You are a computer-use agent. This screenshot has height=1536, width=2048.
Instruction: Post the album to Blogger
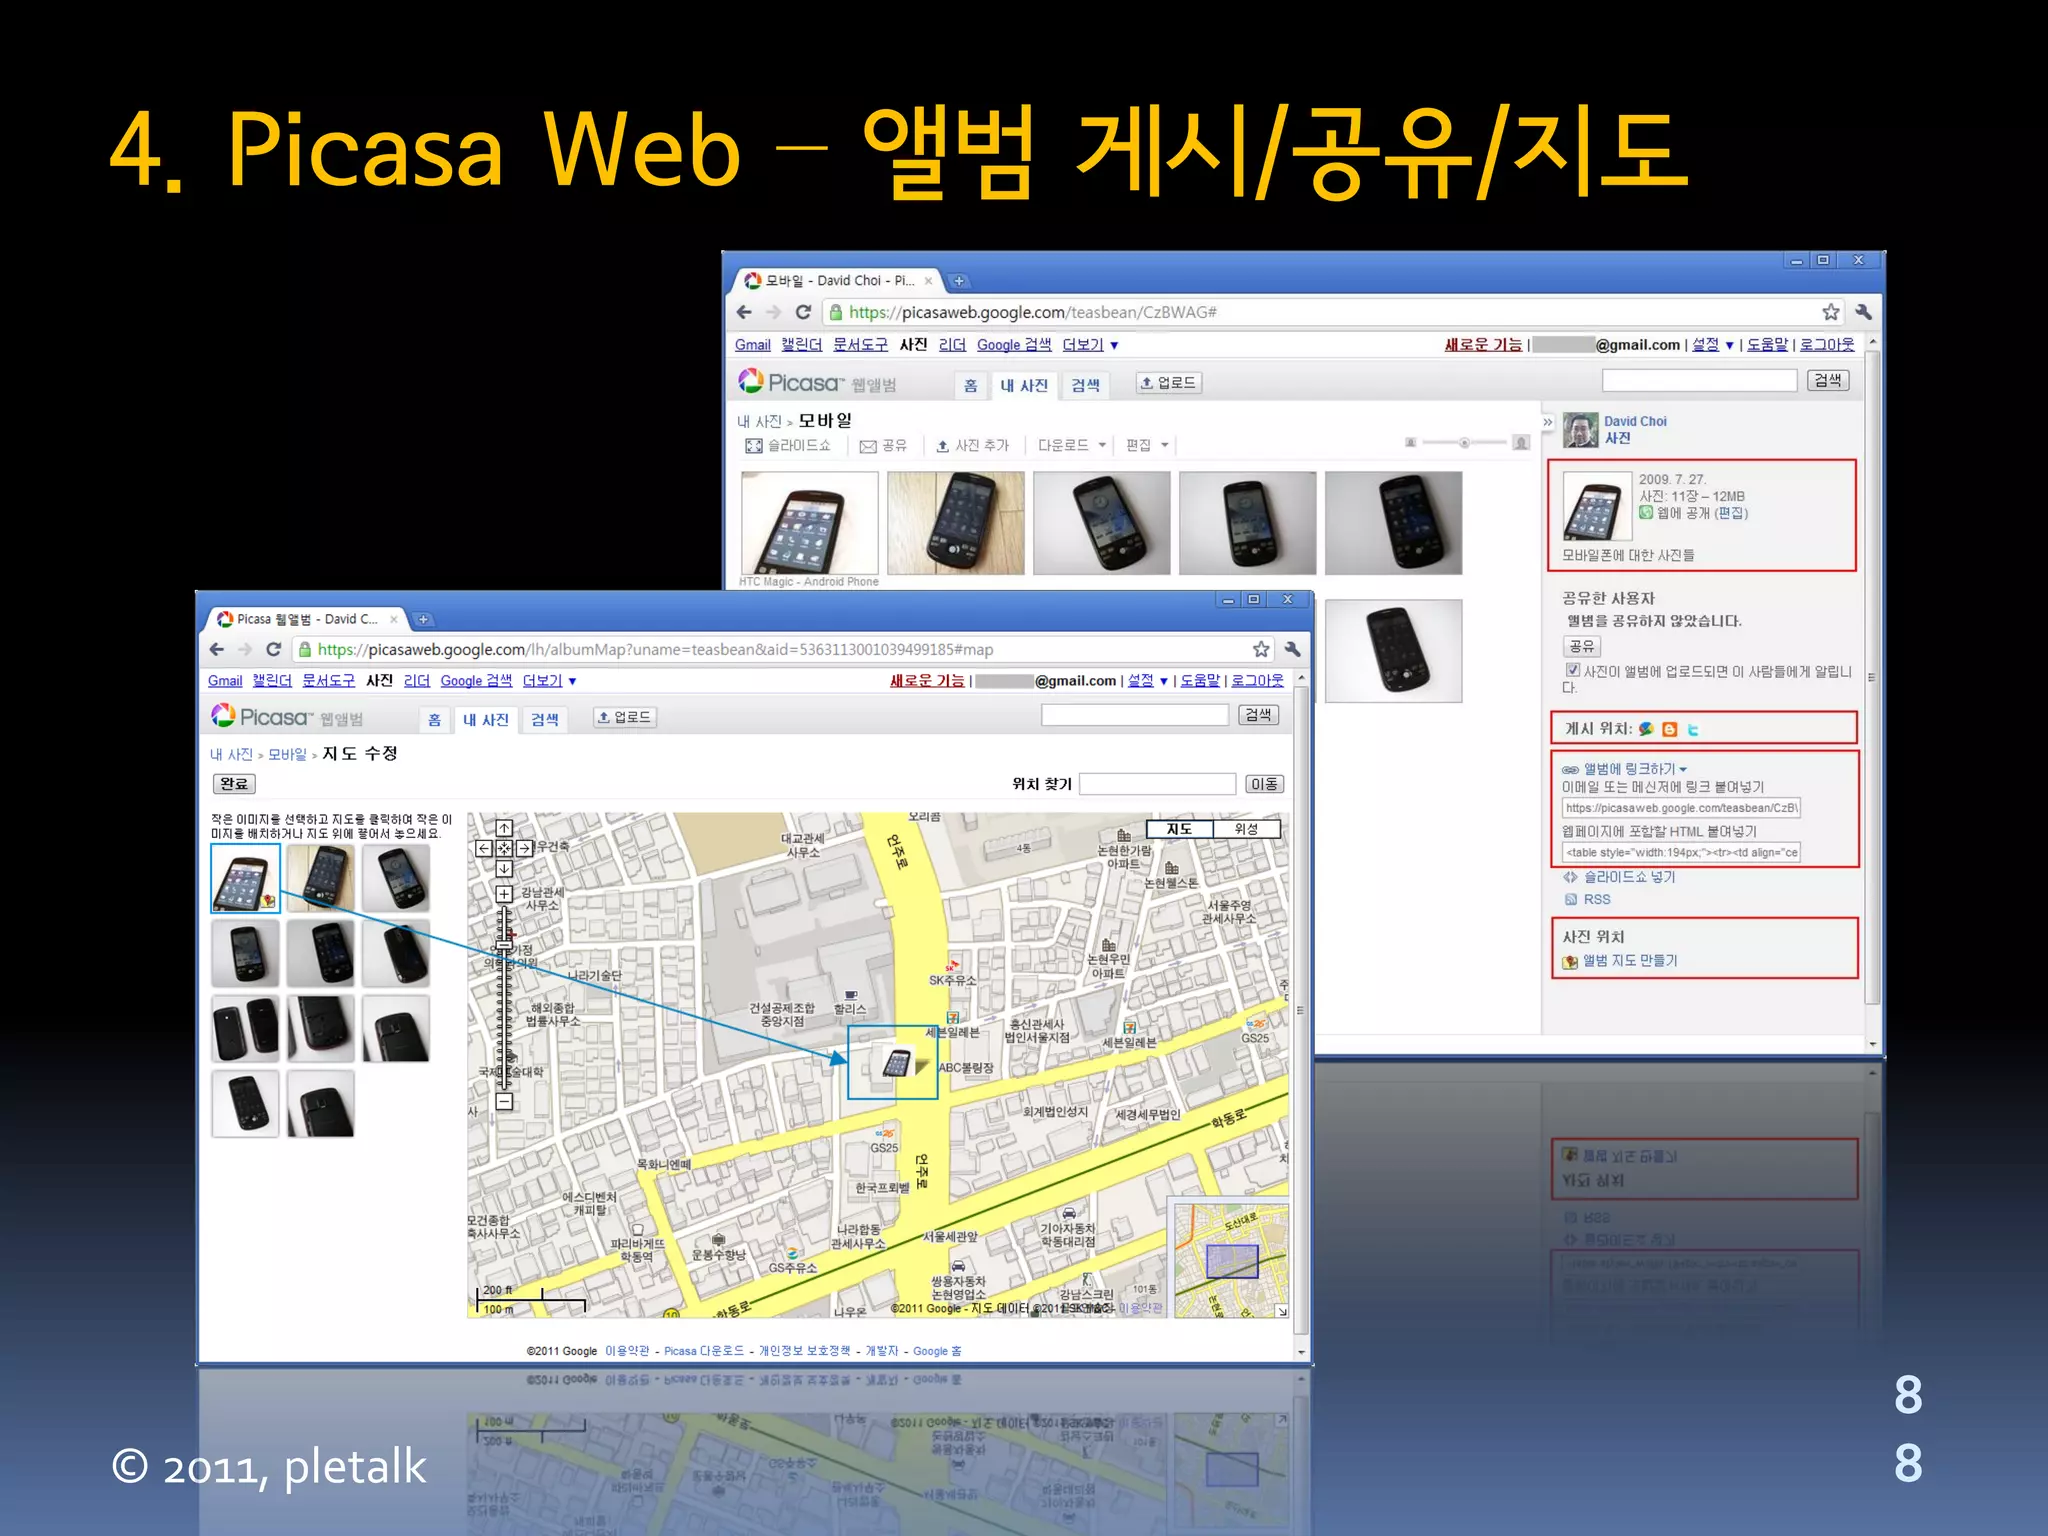point(1669,729)
